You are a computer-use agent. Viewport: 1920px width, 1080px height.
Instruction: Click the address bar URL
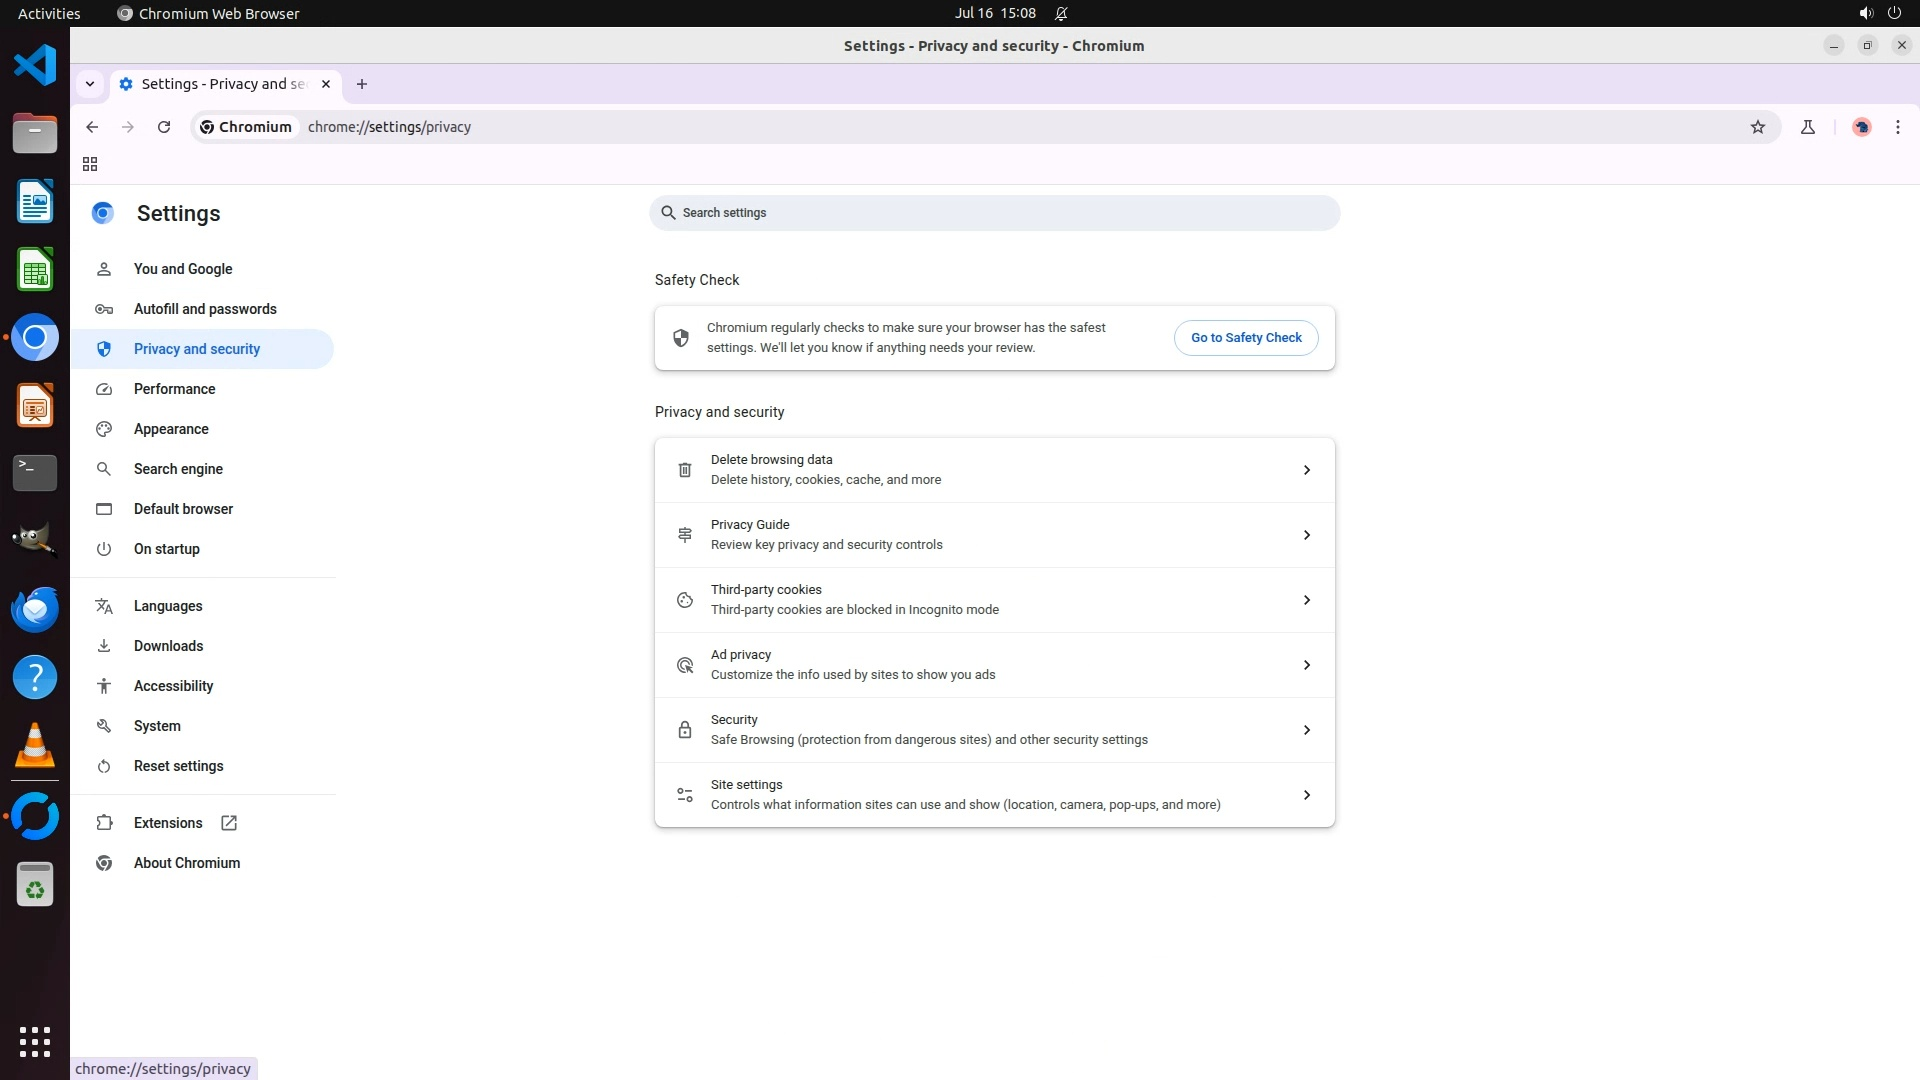pos(389,127)
